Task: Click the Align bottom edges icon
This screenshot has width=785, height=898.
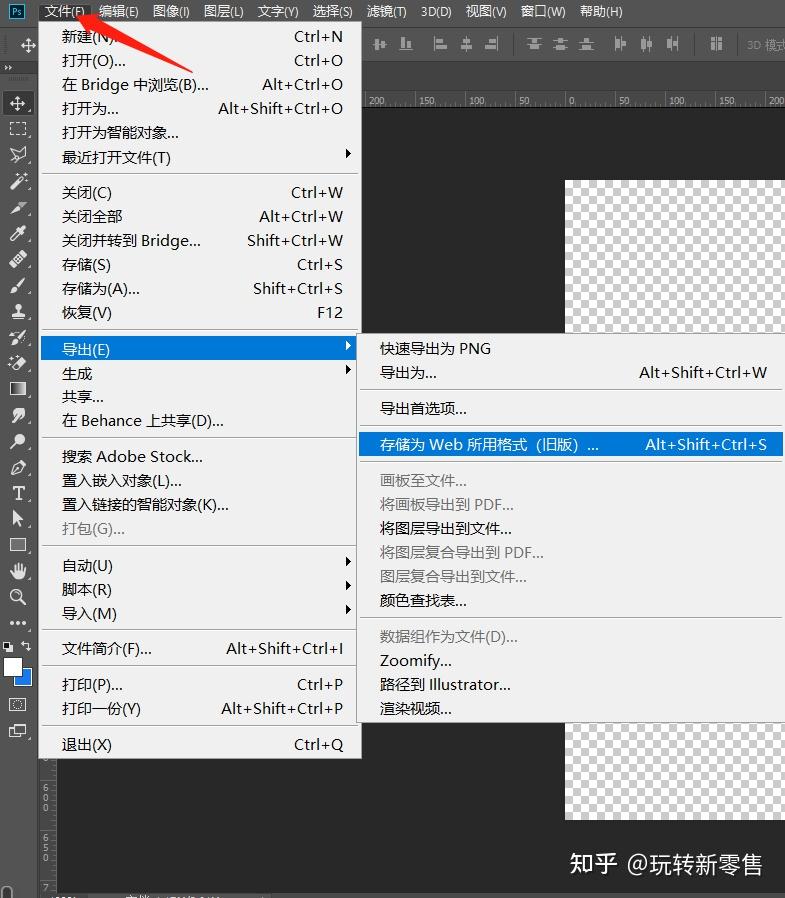Action: coord(406,44)
